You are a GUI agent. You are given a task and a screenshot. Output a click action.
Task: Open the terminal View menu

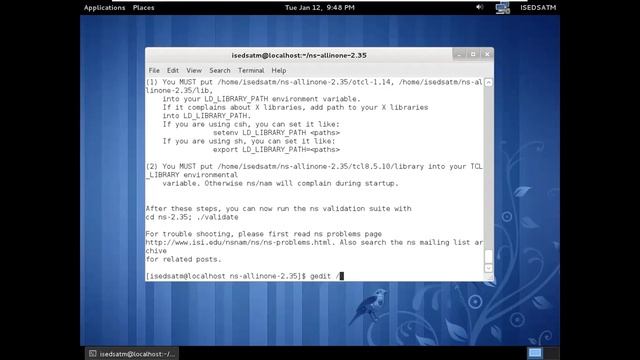click(194, 71)
